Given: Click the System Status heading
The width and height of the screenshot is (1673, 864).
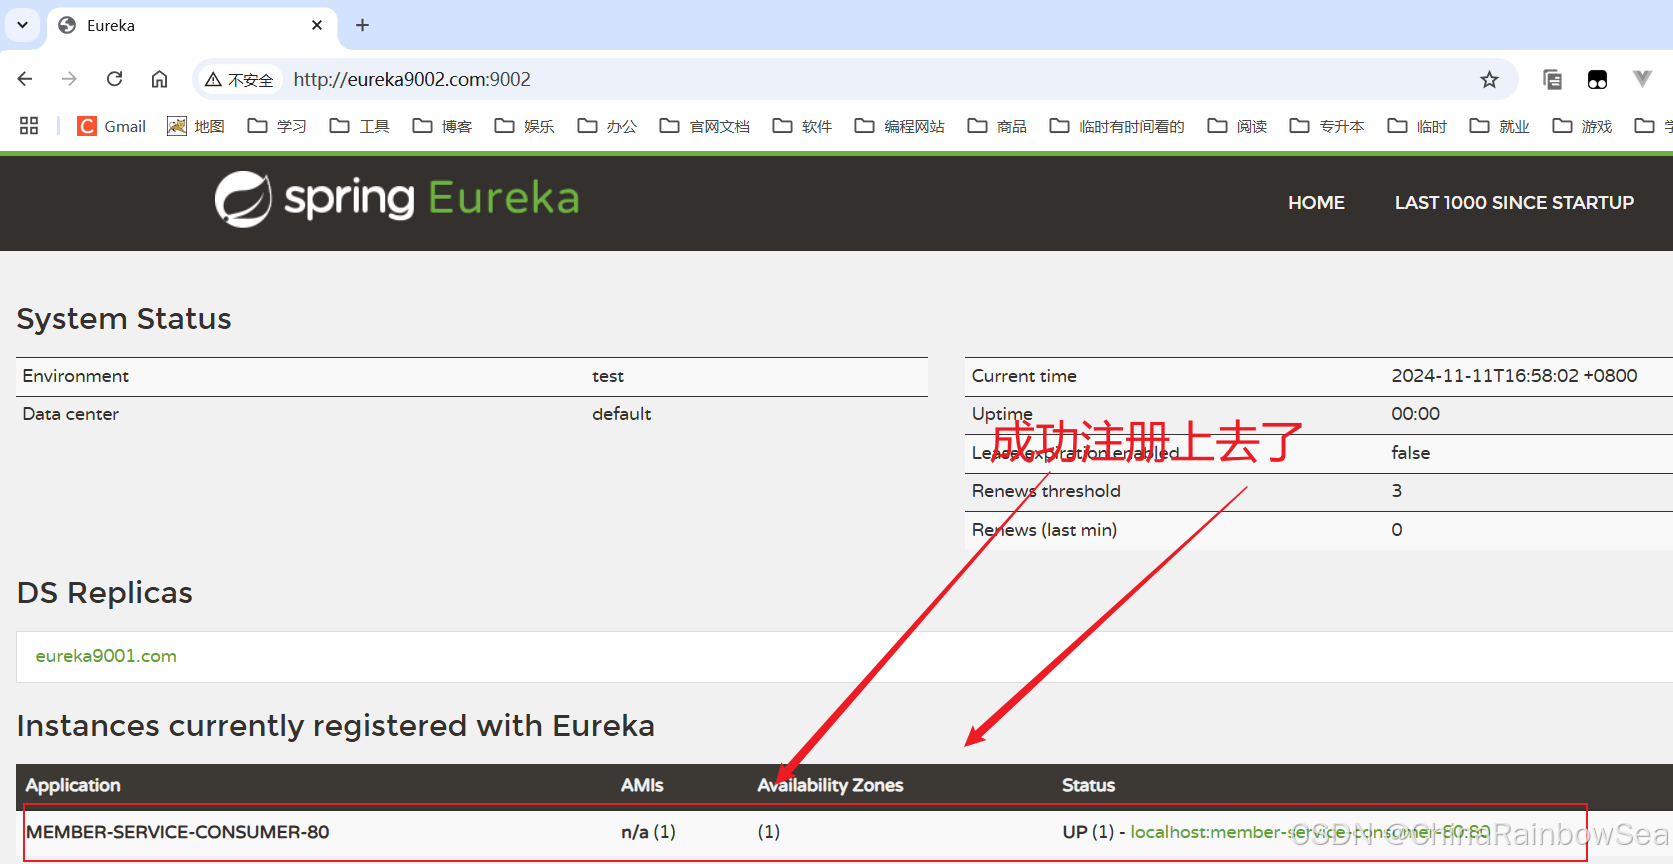Looking at the screenshot, I should 124,319.
